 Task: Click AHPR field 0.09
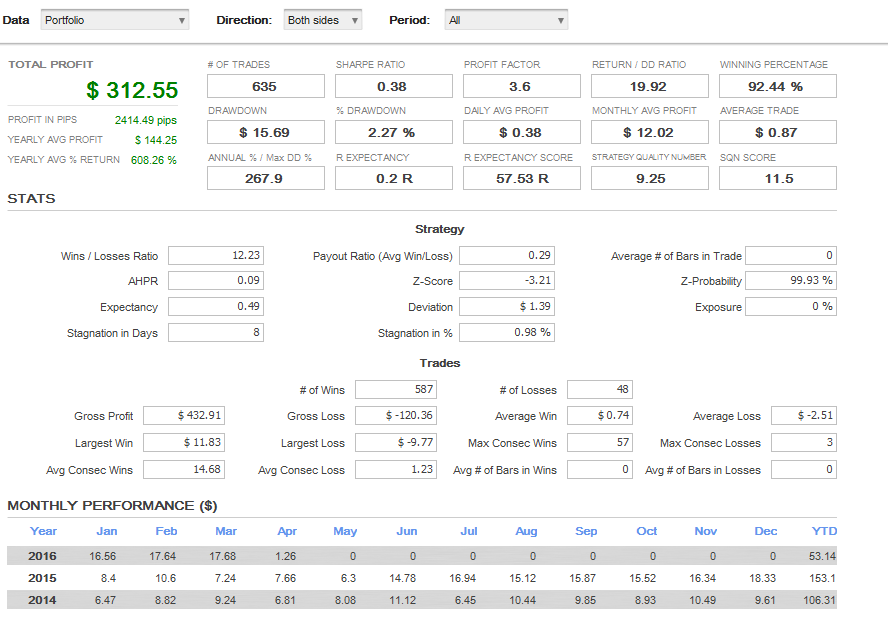pos(216,280)
